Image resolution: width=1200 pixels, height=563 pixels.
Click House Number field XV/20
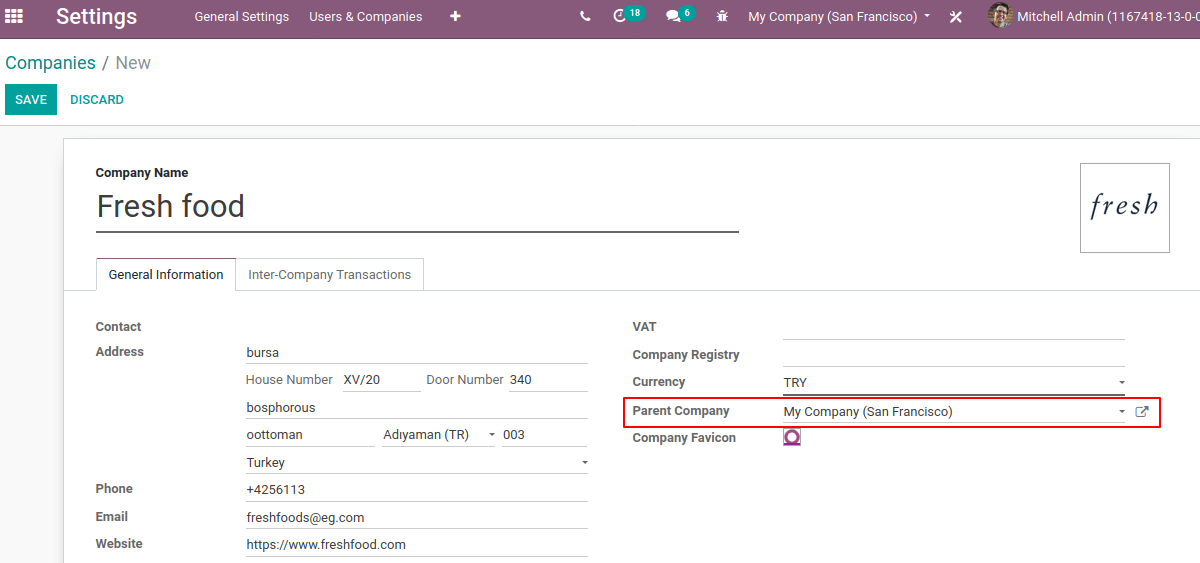381,380
